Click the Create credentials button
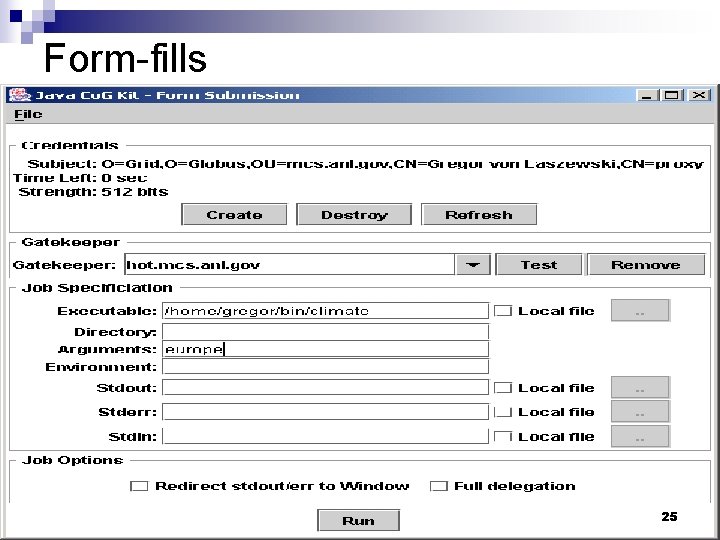The image size is (720, 540). pyautogui.click(x=234, y=214)
